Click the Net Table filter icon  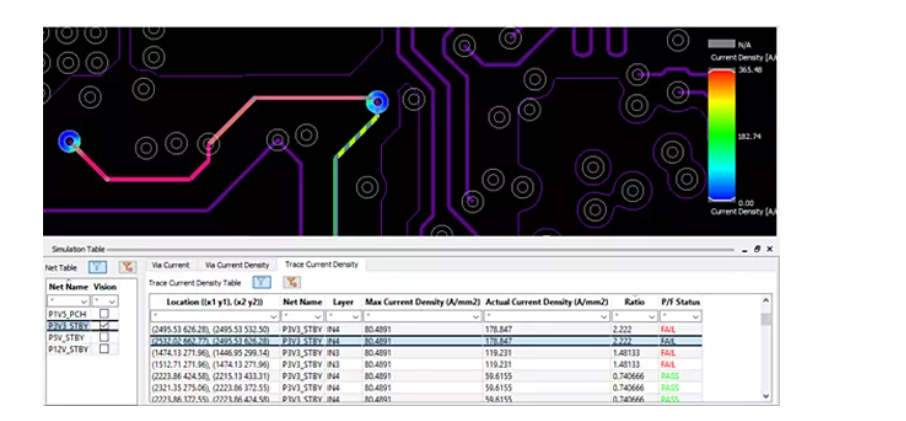tap(99, 266)
